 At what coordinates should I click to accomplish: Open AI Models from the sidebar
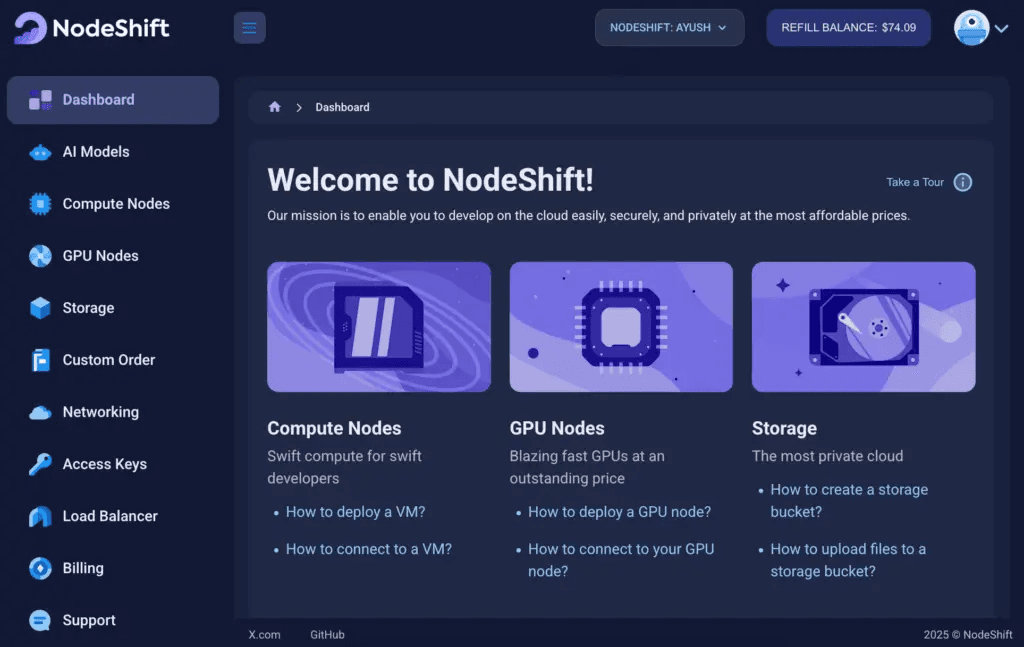[x=96, y=152]
